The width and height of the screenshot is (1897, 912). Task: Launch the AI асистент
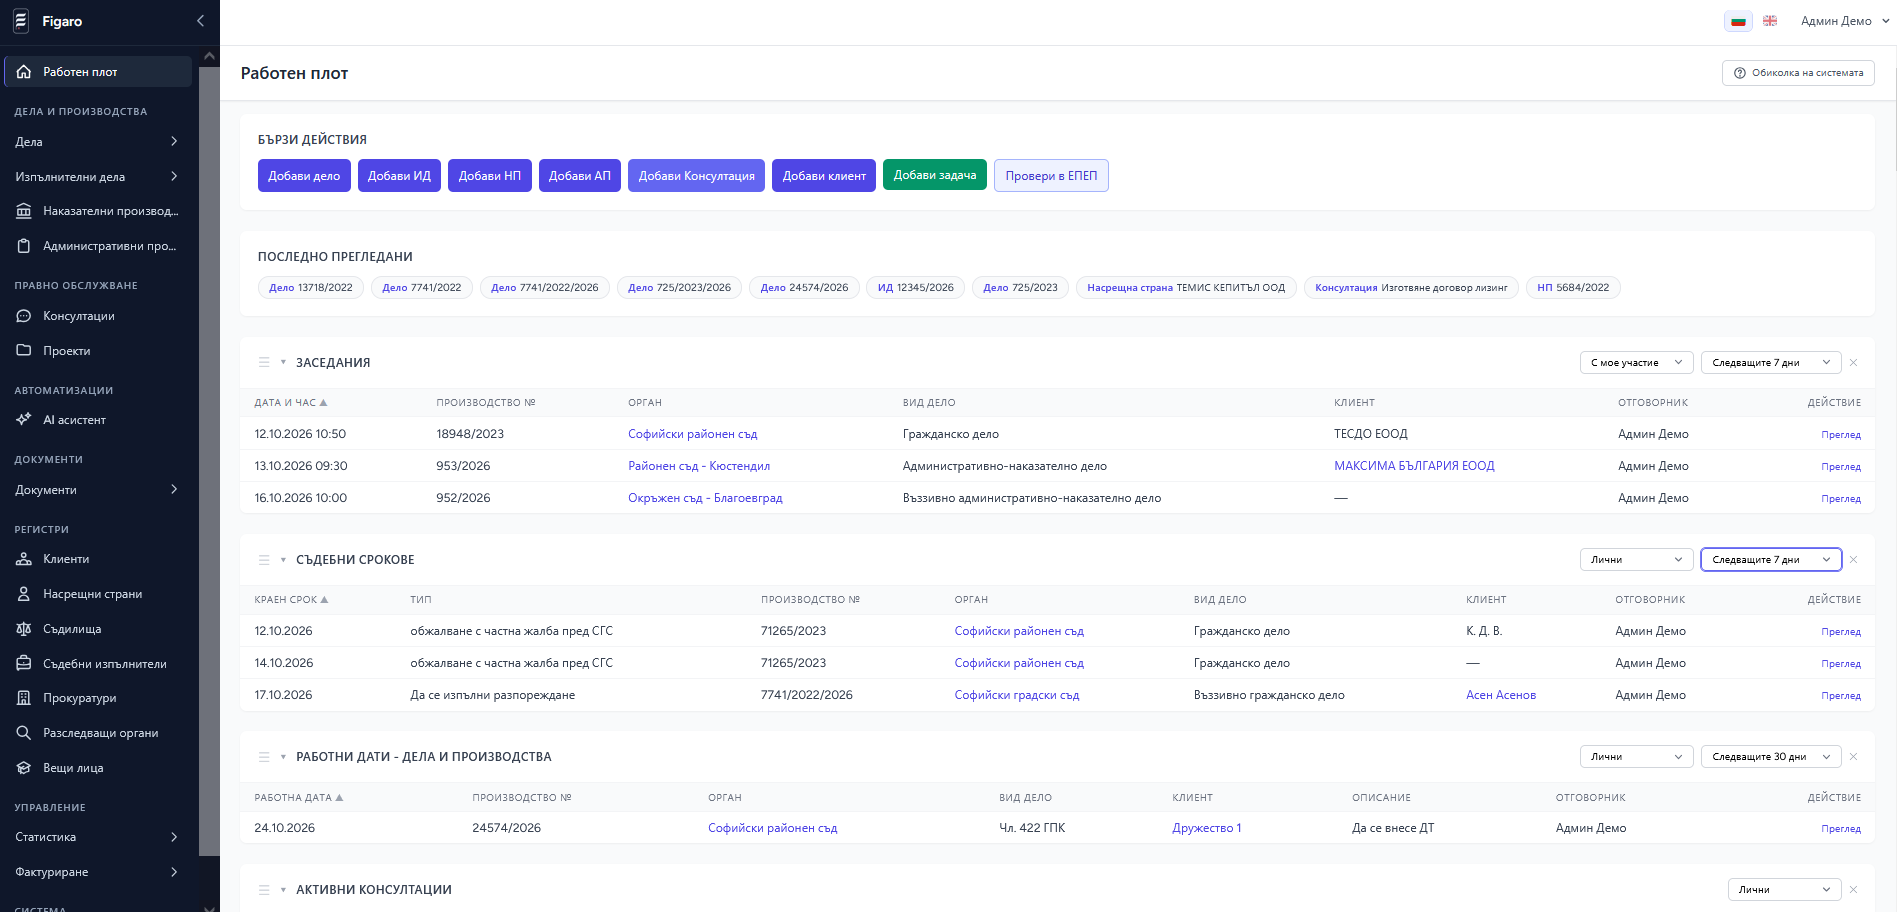point(98,420)
